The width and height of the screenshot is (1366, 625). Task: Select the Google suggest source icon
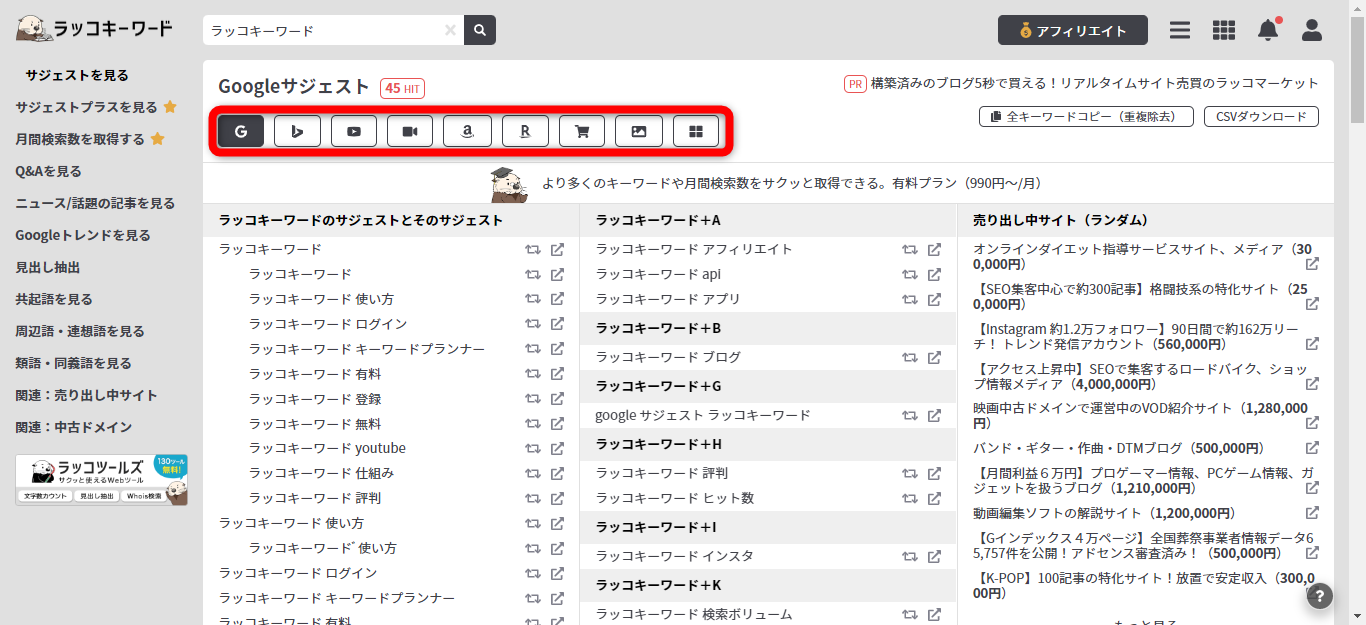click(x=241, y=131)
